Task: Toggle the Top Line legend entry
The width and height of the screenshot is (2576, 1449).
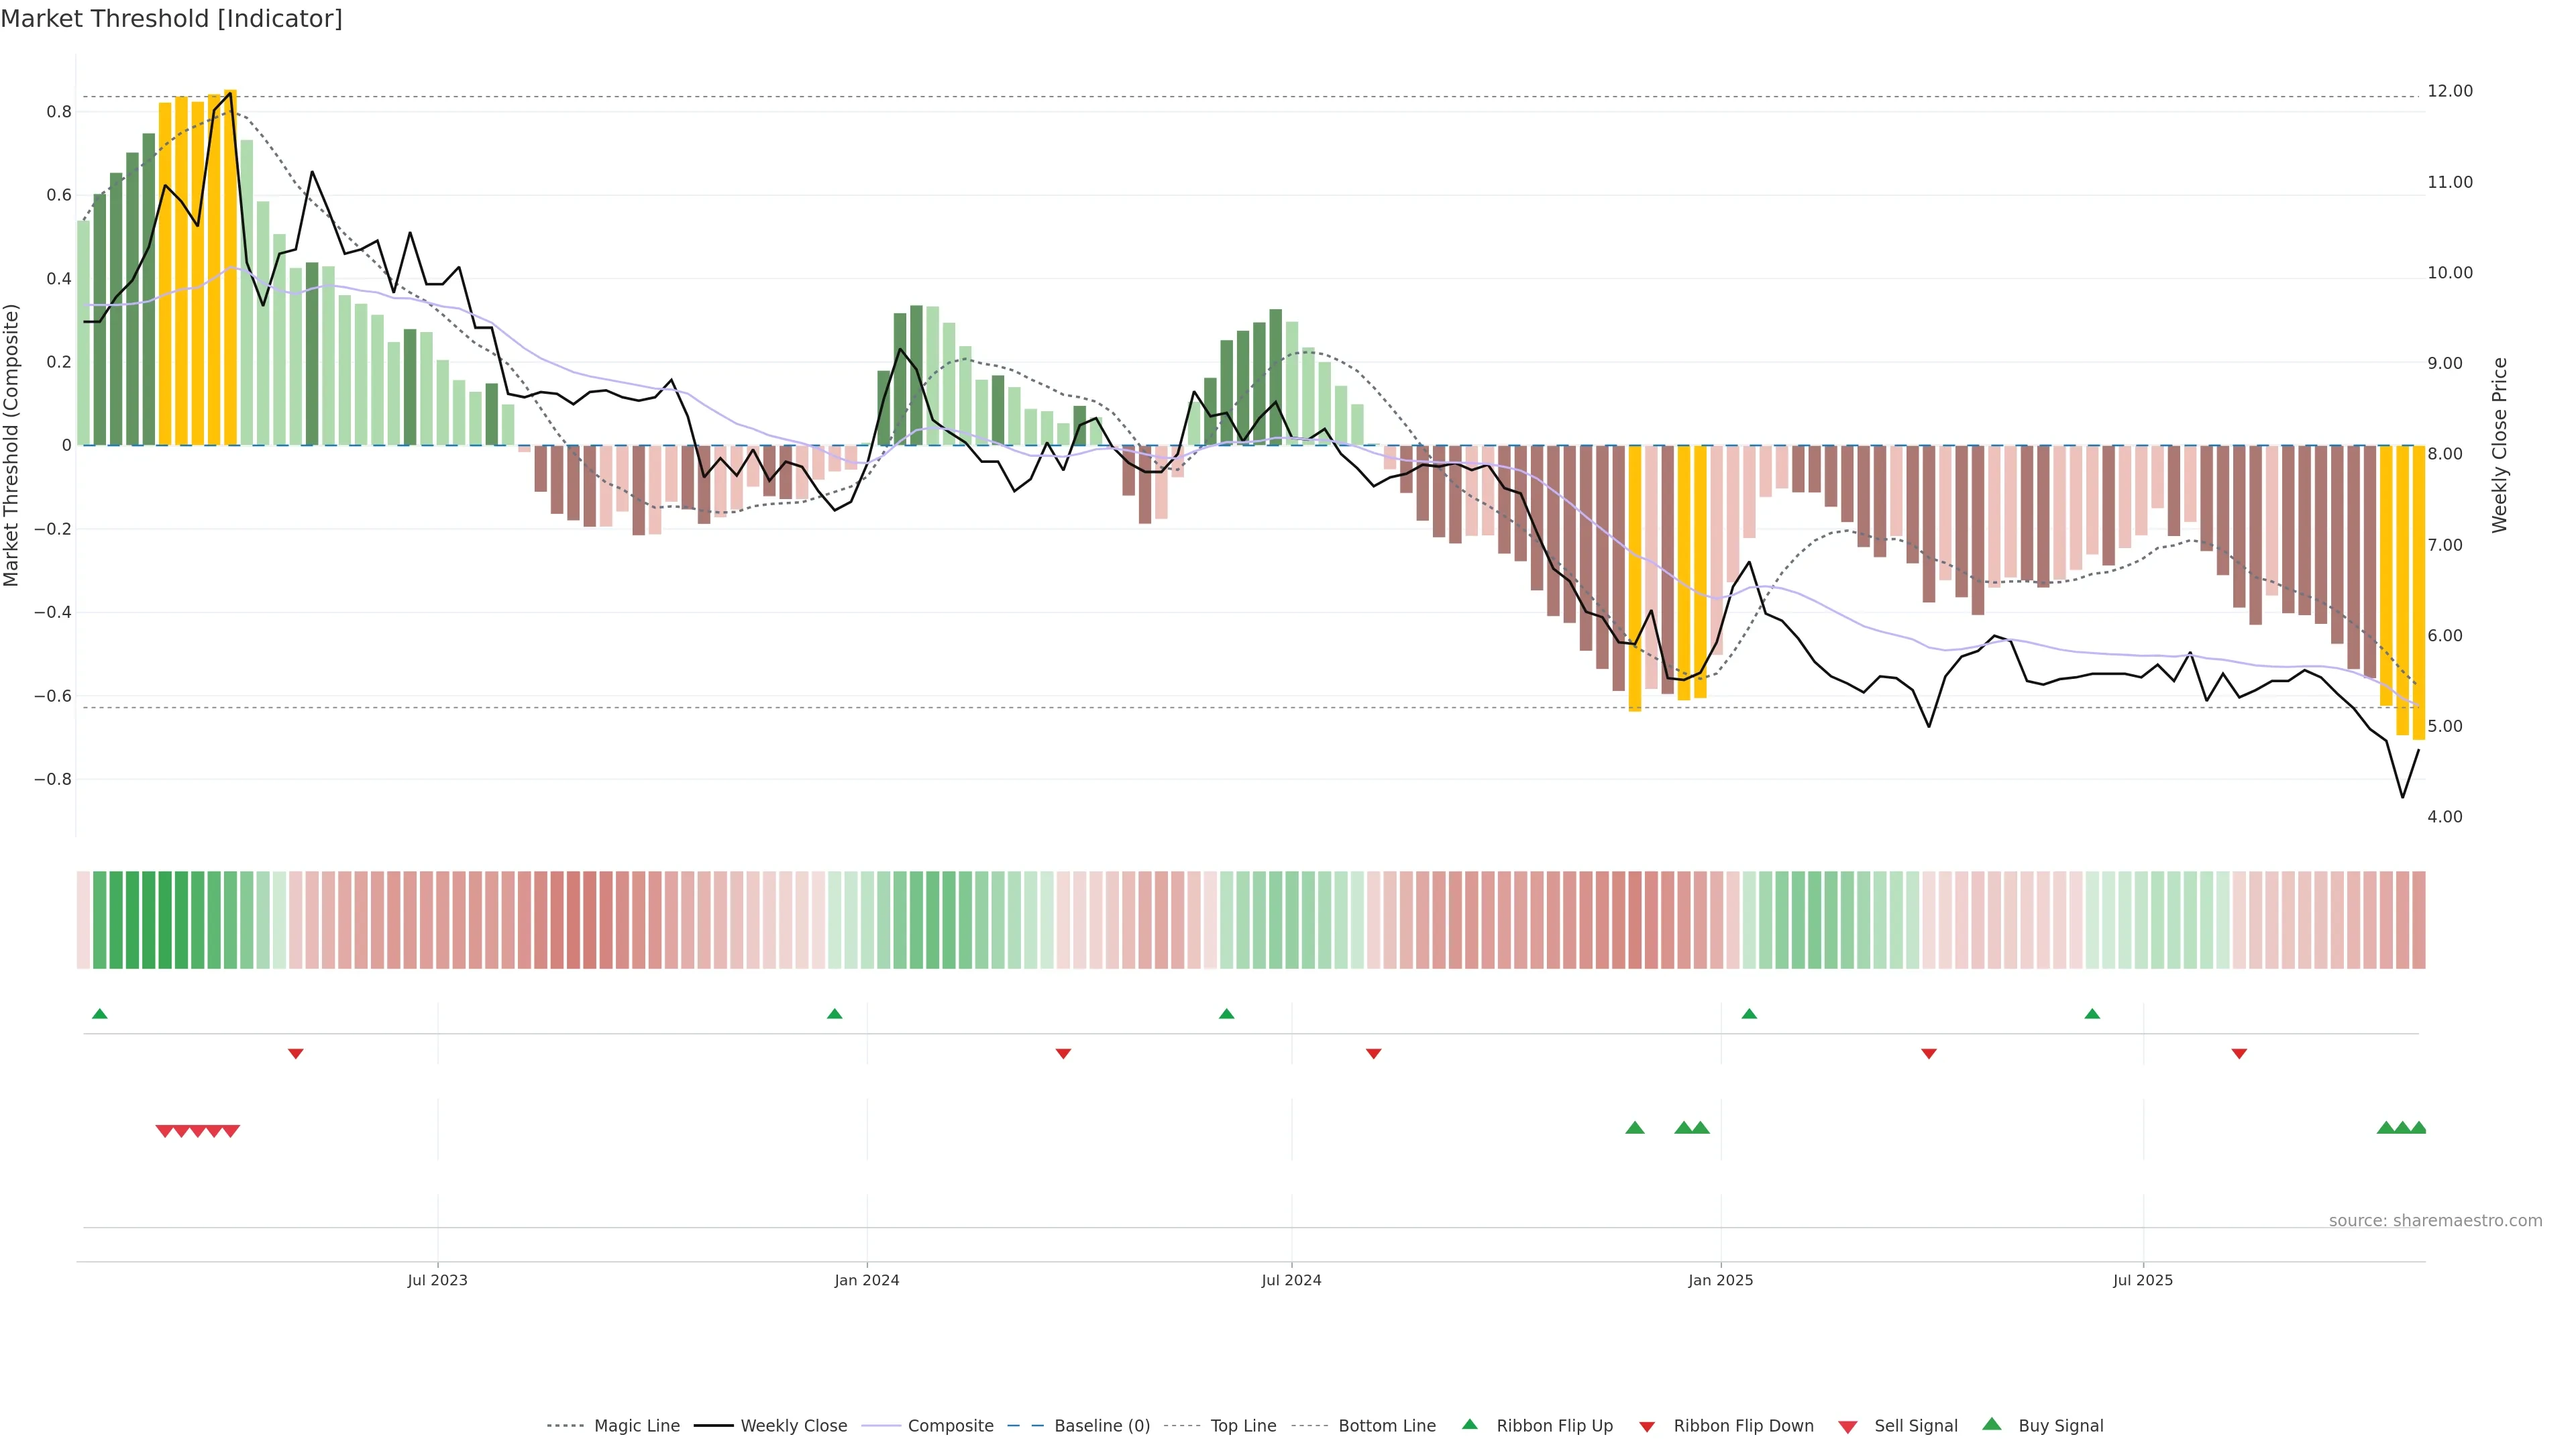Action: pos(1243,1426)
